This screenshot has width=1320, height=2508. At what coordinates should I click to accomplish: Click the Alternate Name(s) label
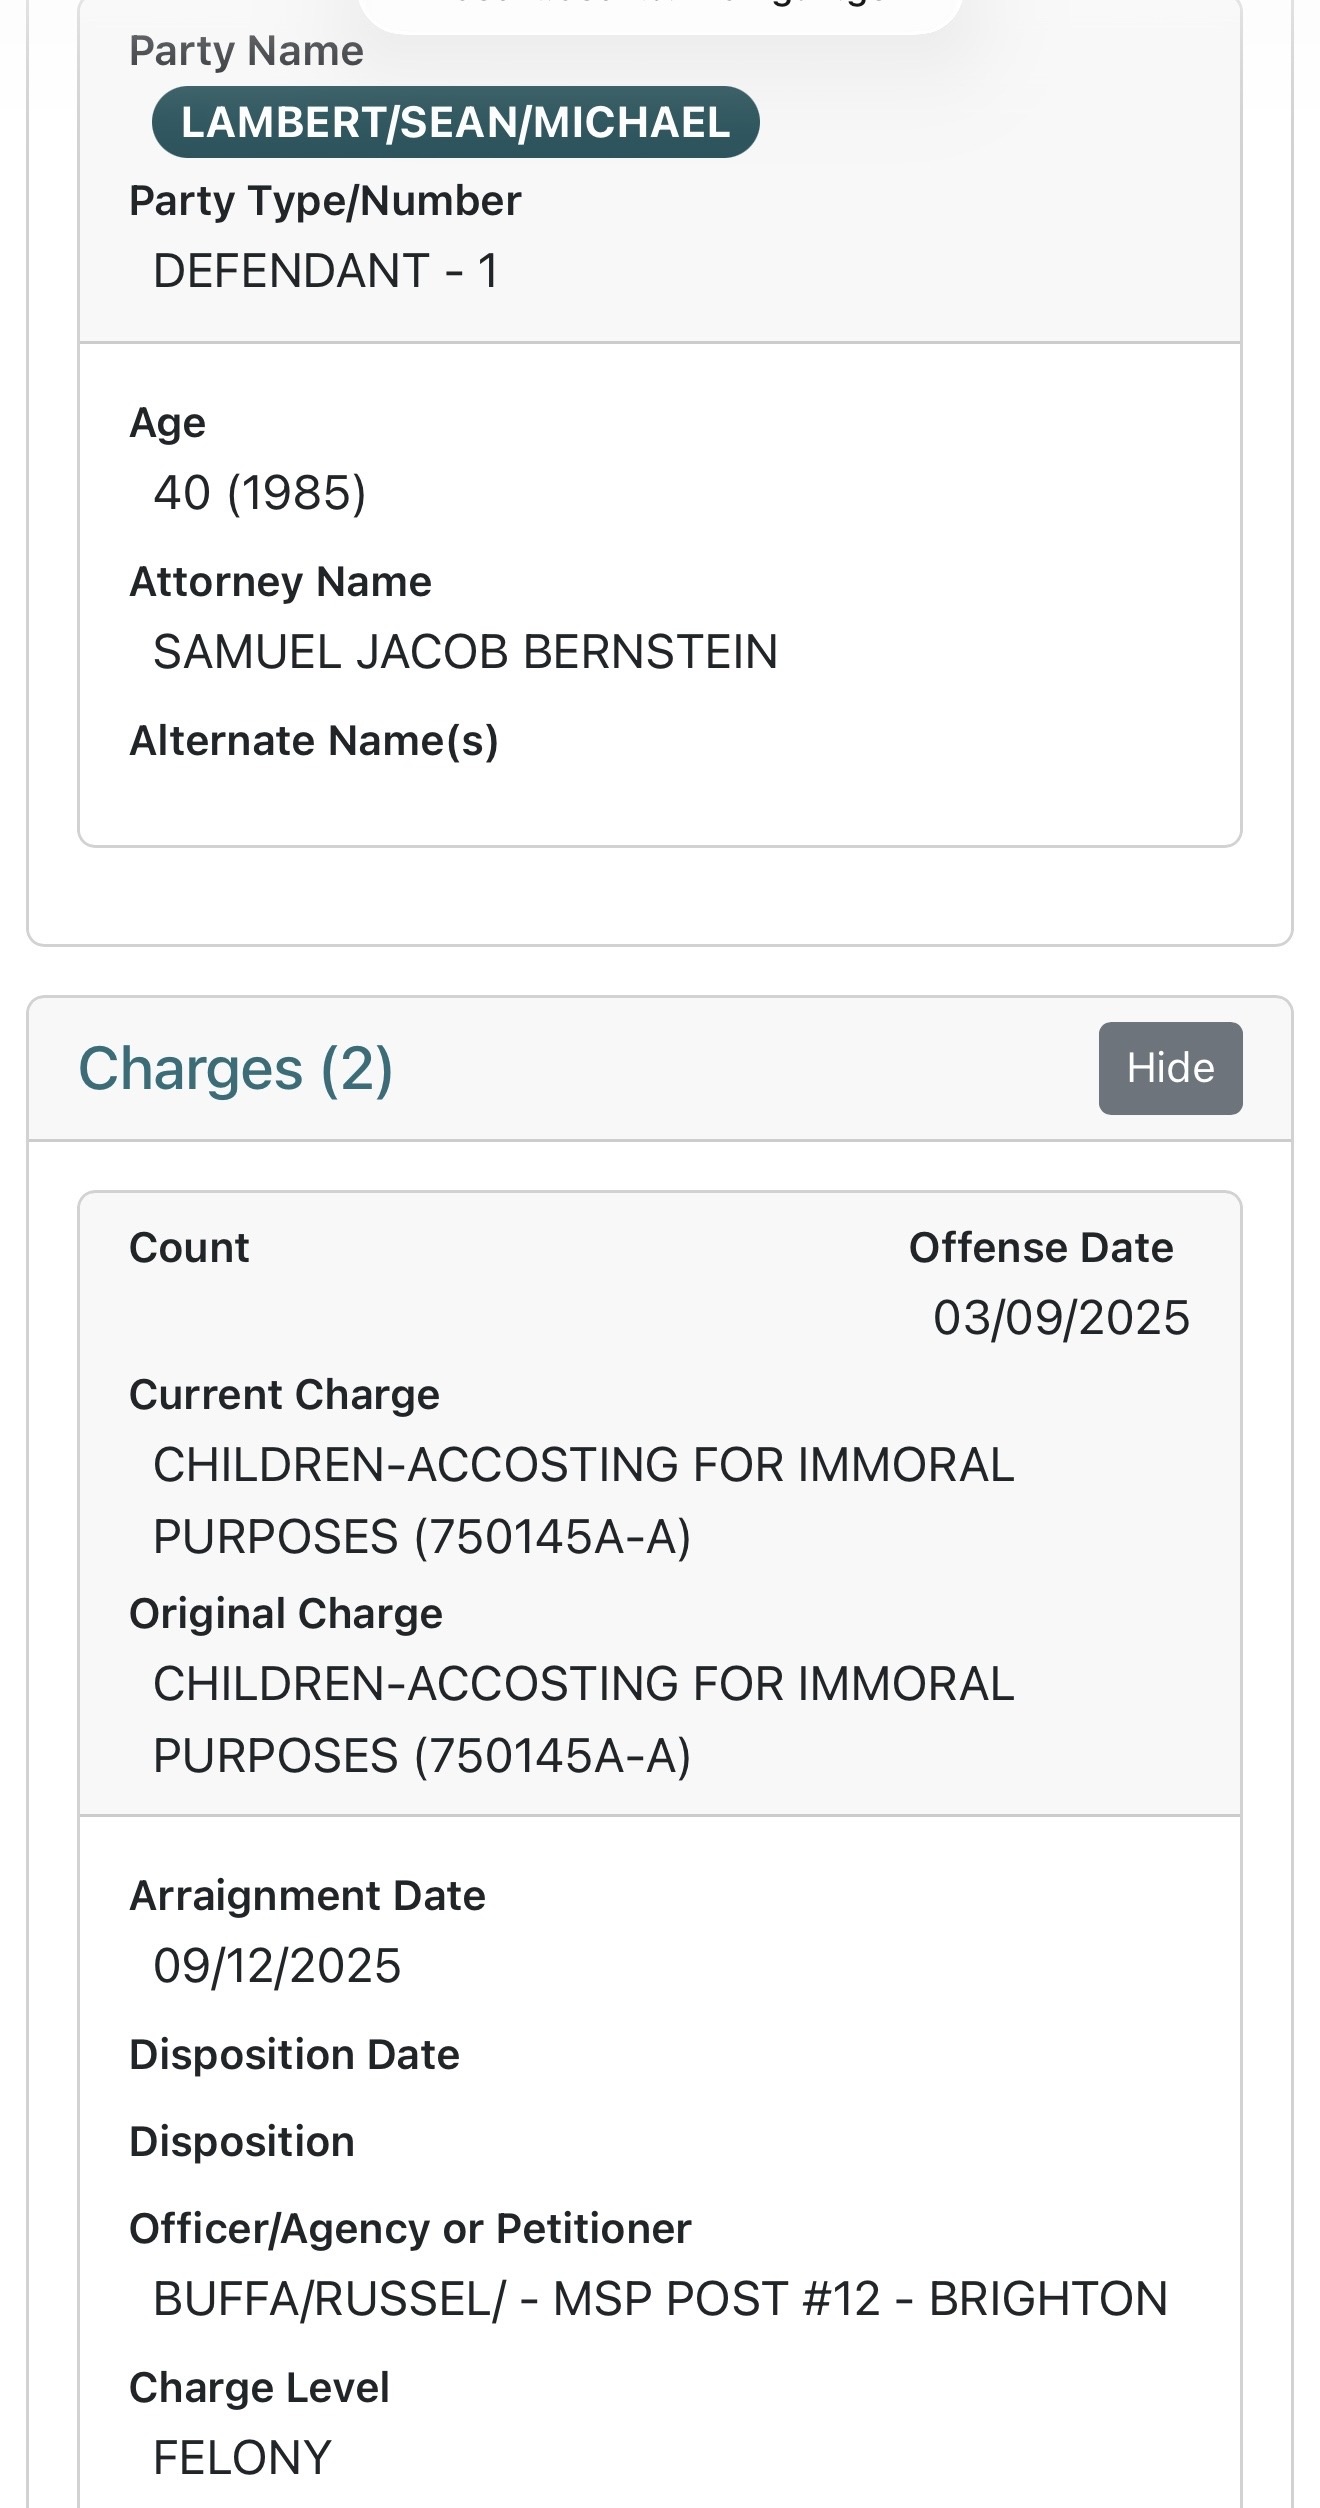click(x=314, y=741)
